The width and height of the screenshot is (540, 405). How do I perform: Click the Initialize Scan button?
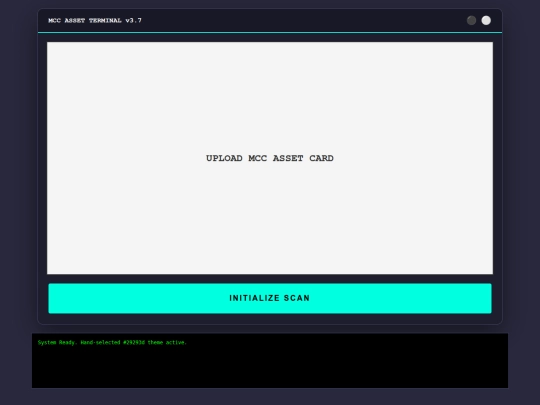pyautogui.click(x=270, y=298)
